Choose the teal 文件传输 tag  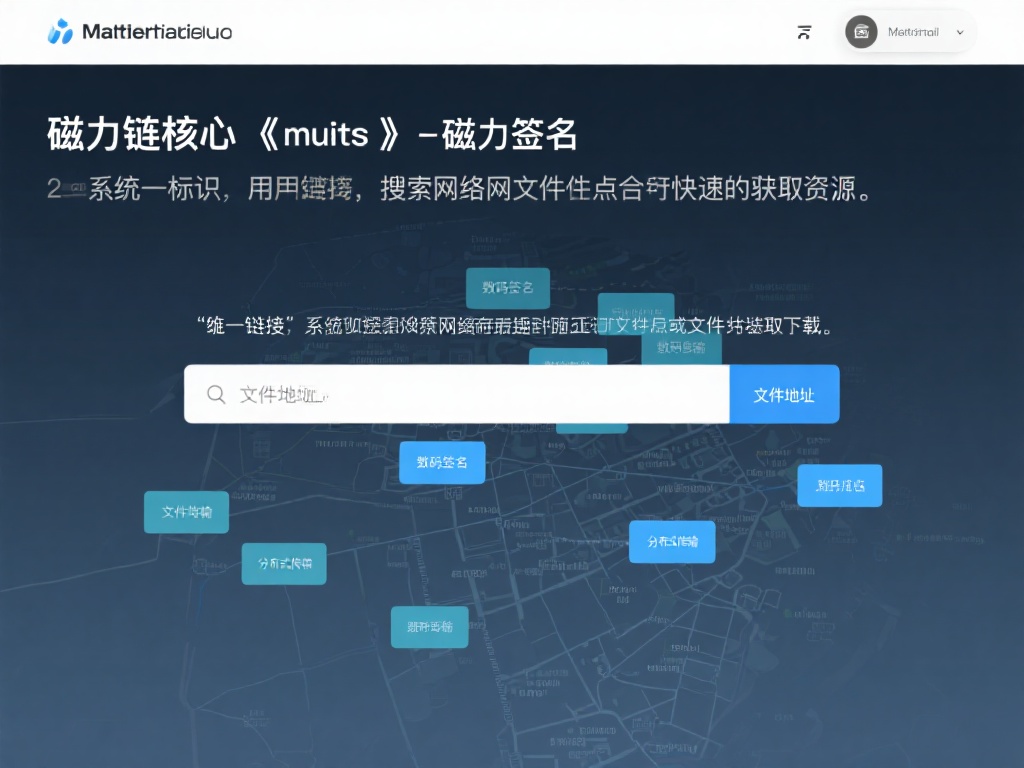tap(186, 512)
